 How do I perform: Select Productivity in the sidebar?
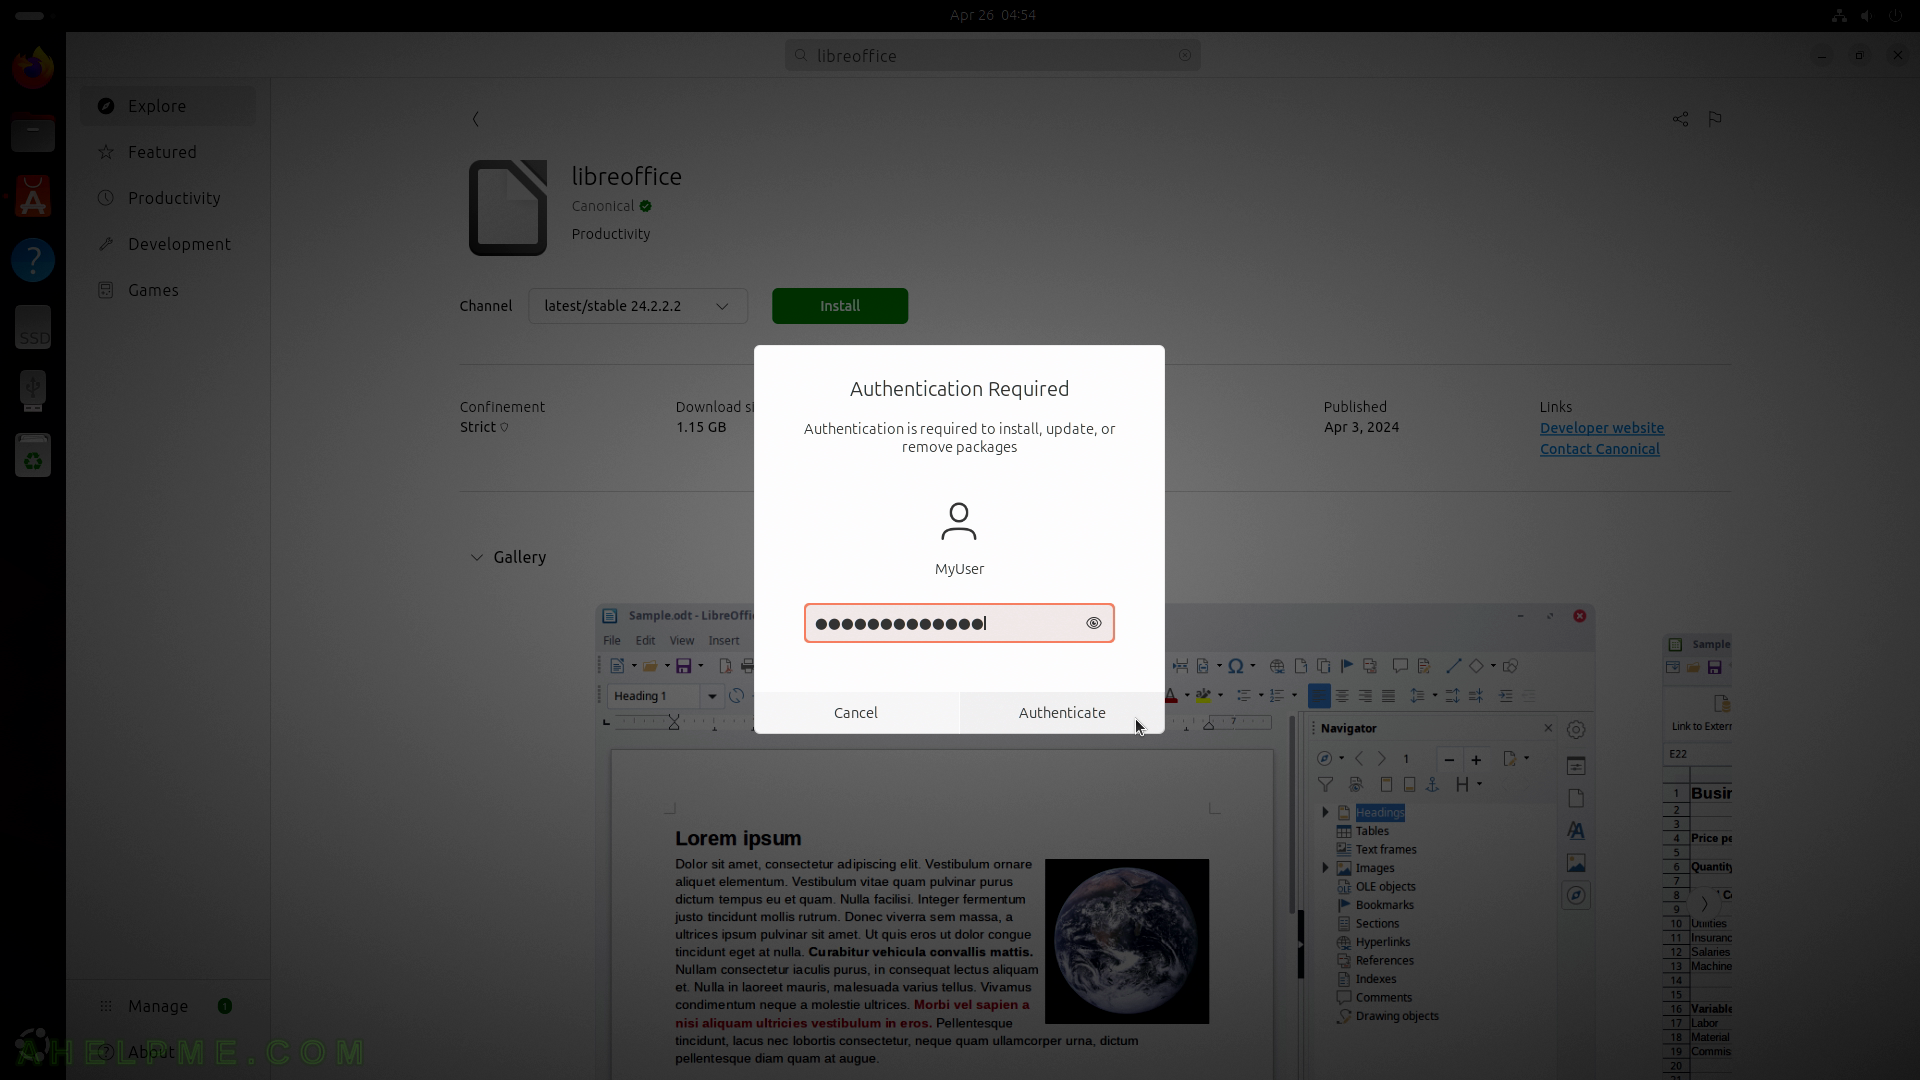pos(168,198)
